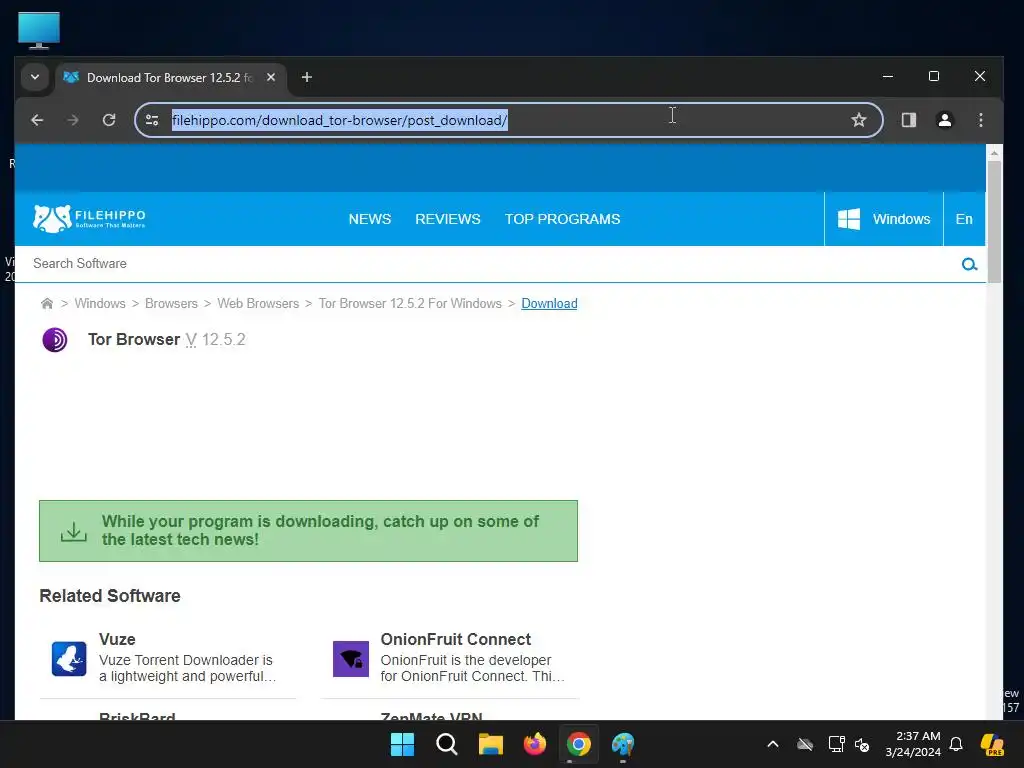Click the Related Software heading

(x=110, y=596)
